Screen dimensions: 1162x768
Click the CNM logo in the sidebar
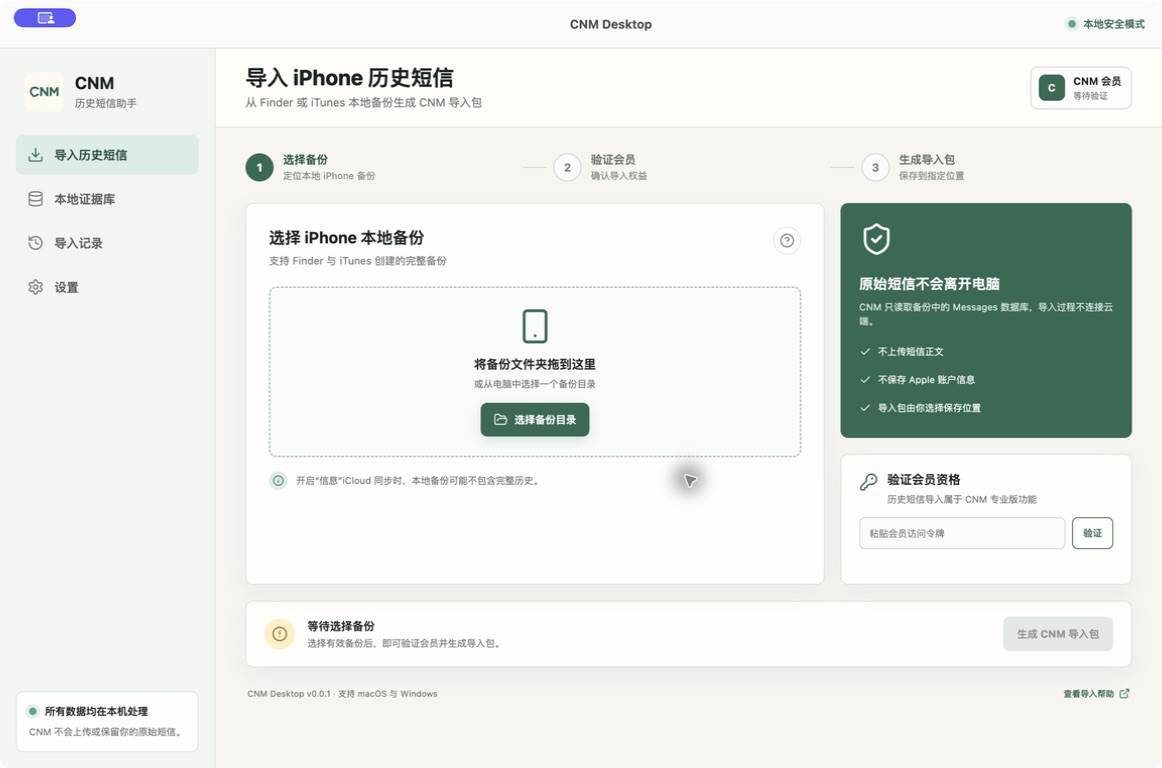pyautogui.click(x=44, y=92)
